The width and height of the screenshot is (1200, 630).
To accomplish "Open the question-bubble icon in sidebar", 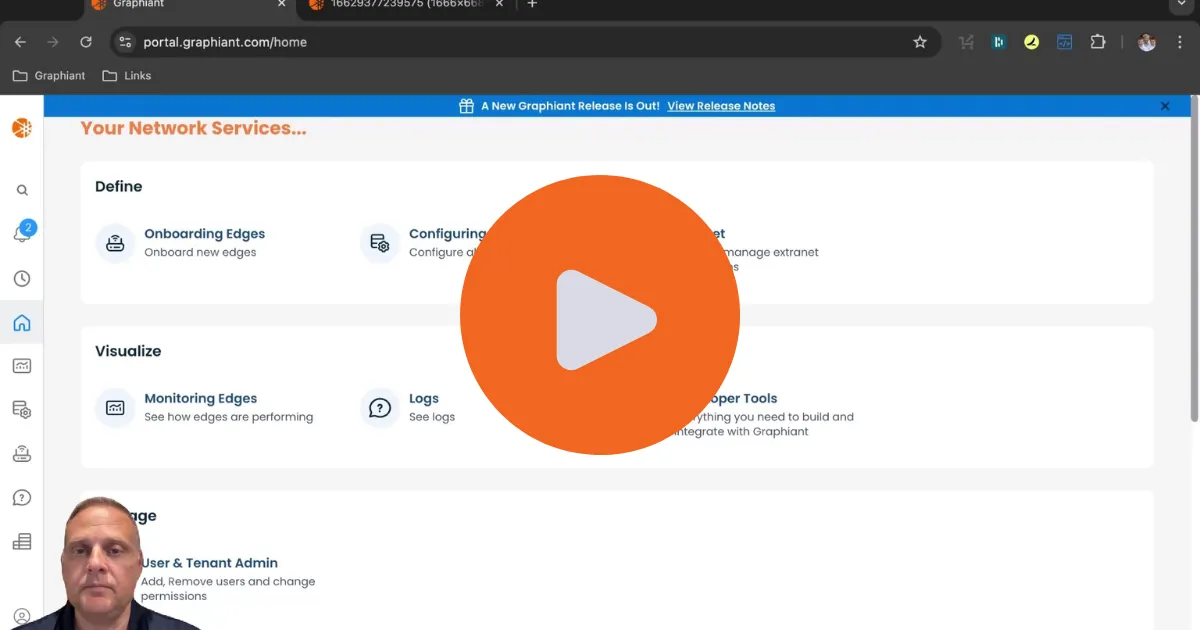I will [x=22, y=498].
